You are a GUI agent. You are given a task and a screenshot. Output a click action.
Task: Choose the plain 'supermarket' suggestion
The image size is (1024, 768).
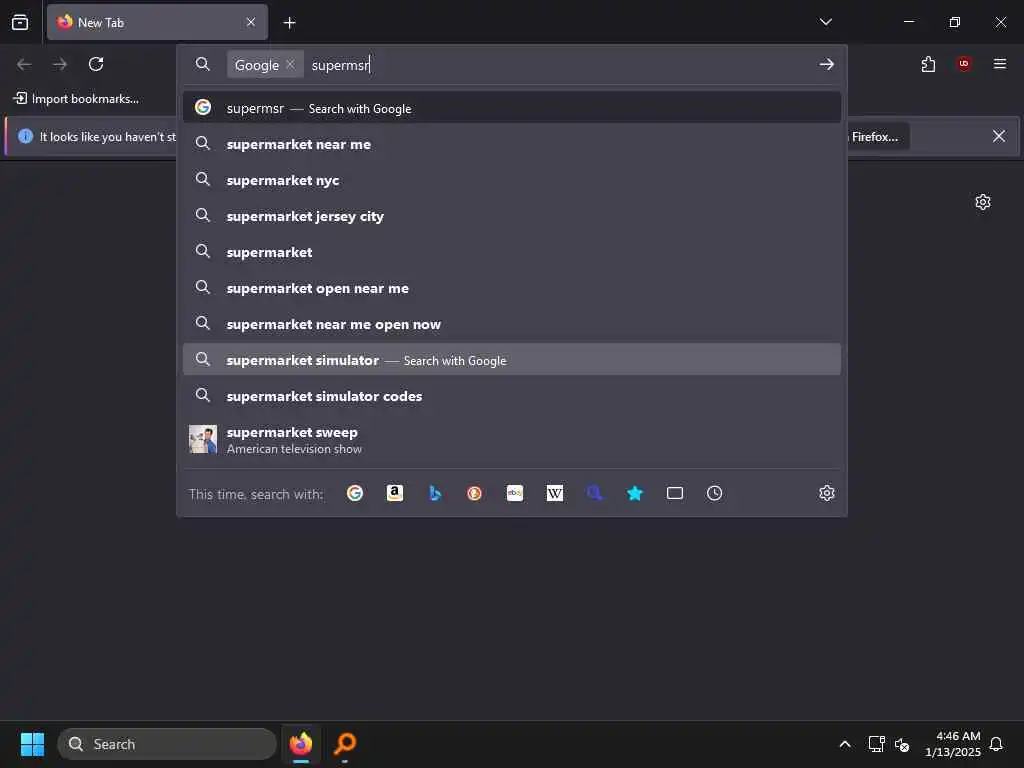coord(511,251)
